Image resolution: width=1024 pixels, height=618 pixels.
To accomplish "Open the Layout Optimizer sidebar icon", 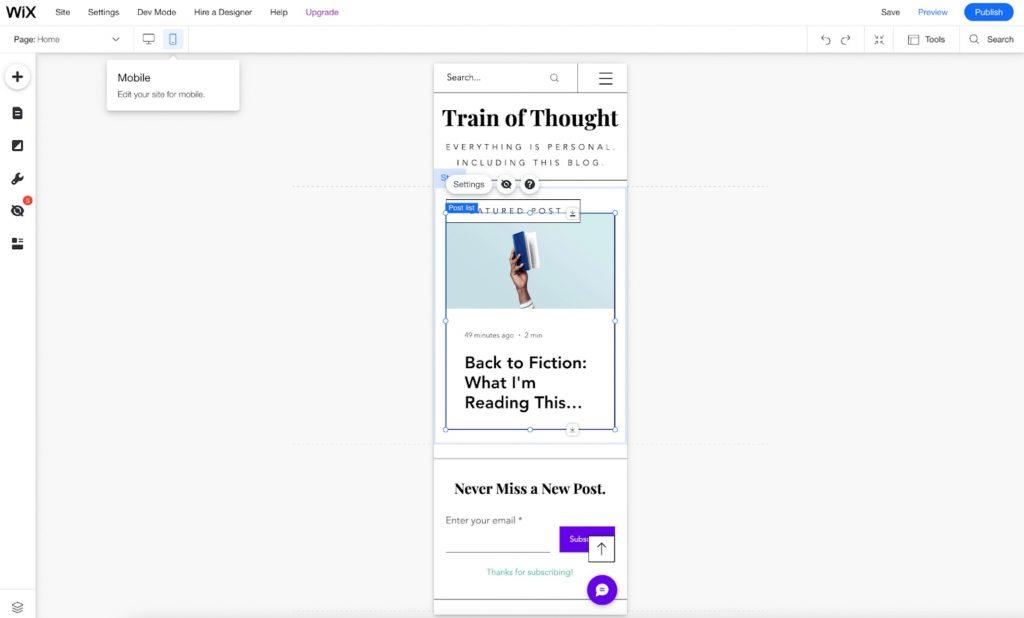I will (17, 243).
